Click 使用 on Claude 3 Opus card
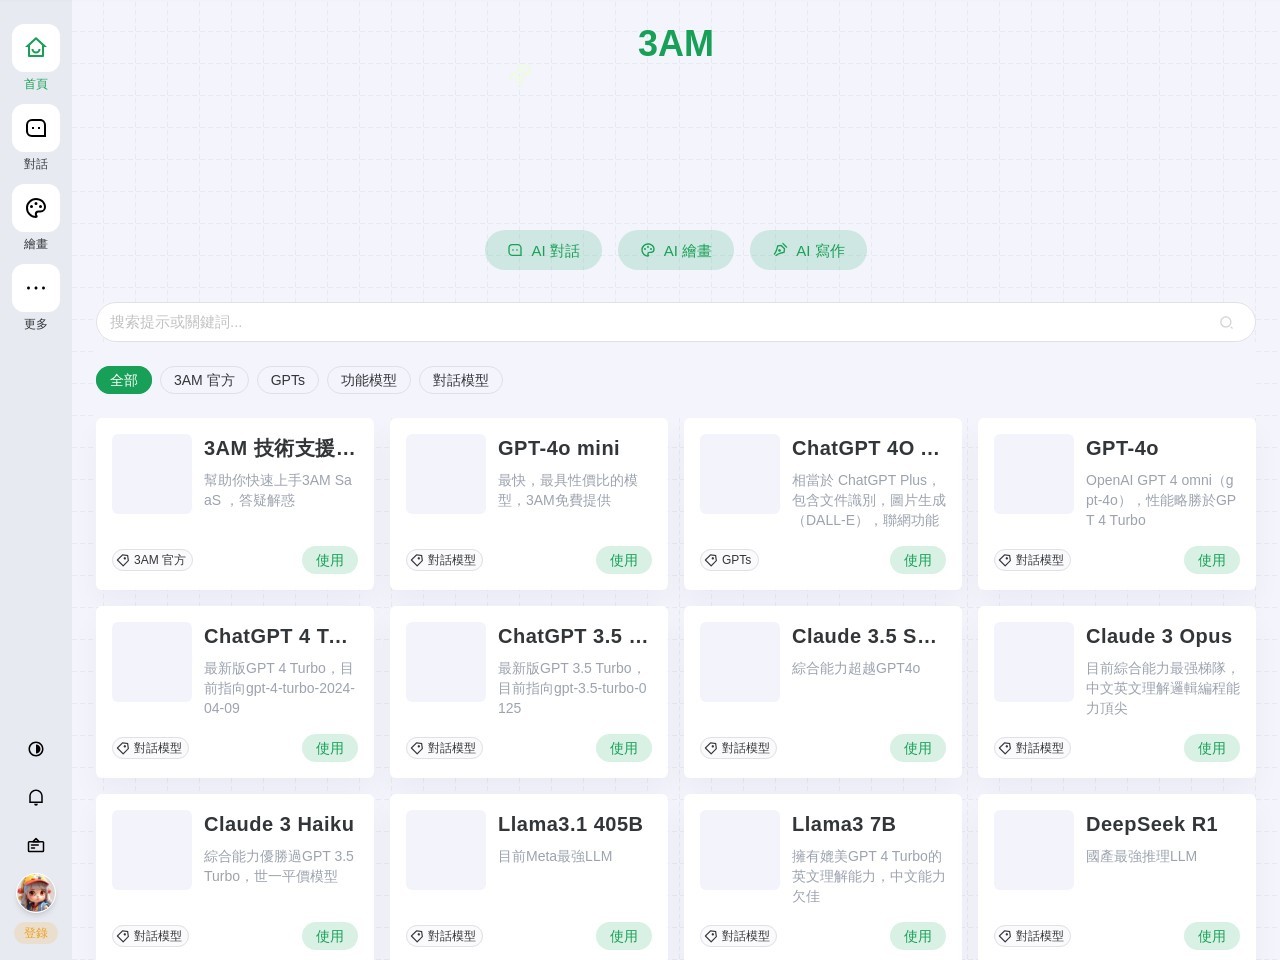Viewport: 1280px width, 960px height. tap(1212, 748)
